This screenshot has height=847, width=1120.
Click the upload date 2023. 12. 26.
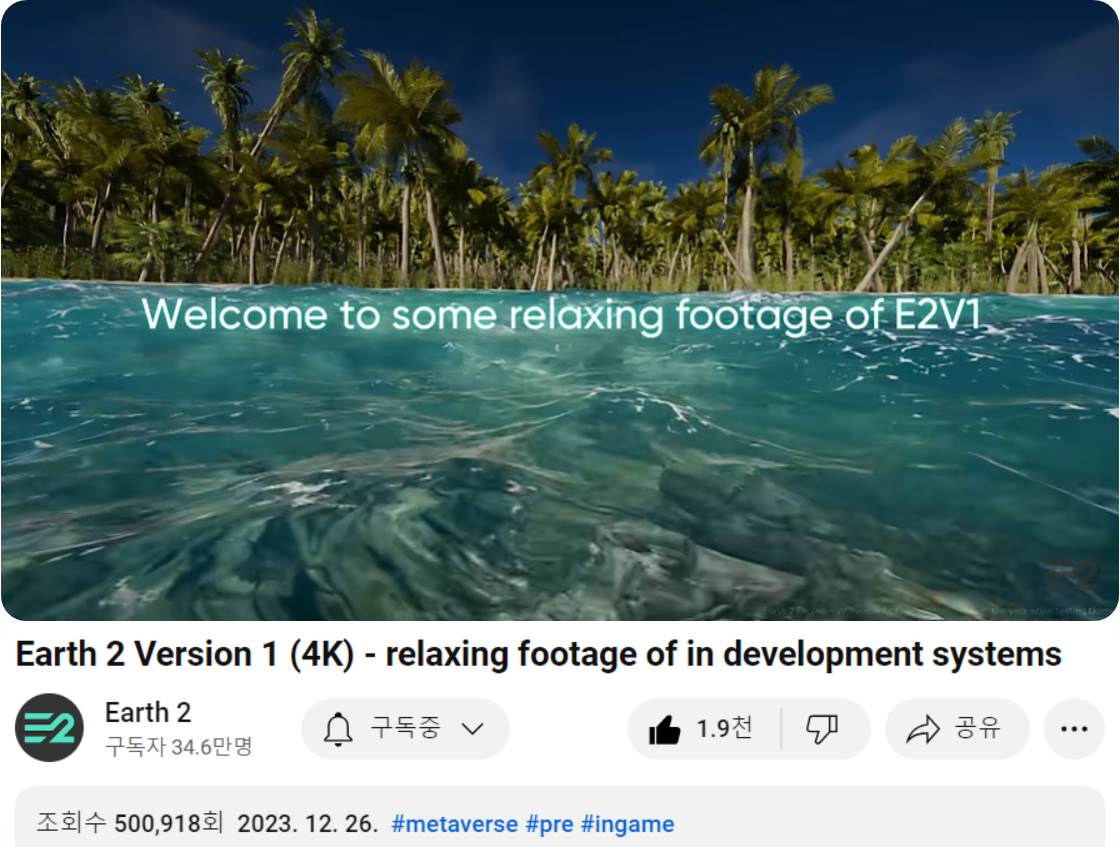tap(307, 824)
